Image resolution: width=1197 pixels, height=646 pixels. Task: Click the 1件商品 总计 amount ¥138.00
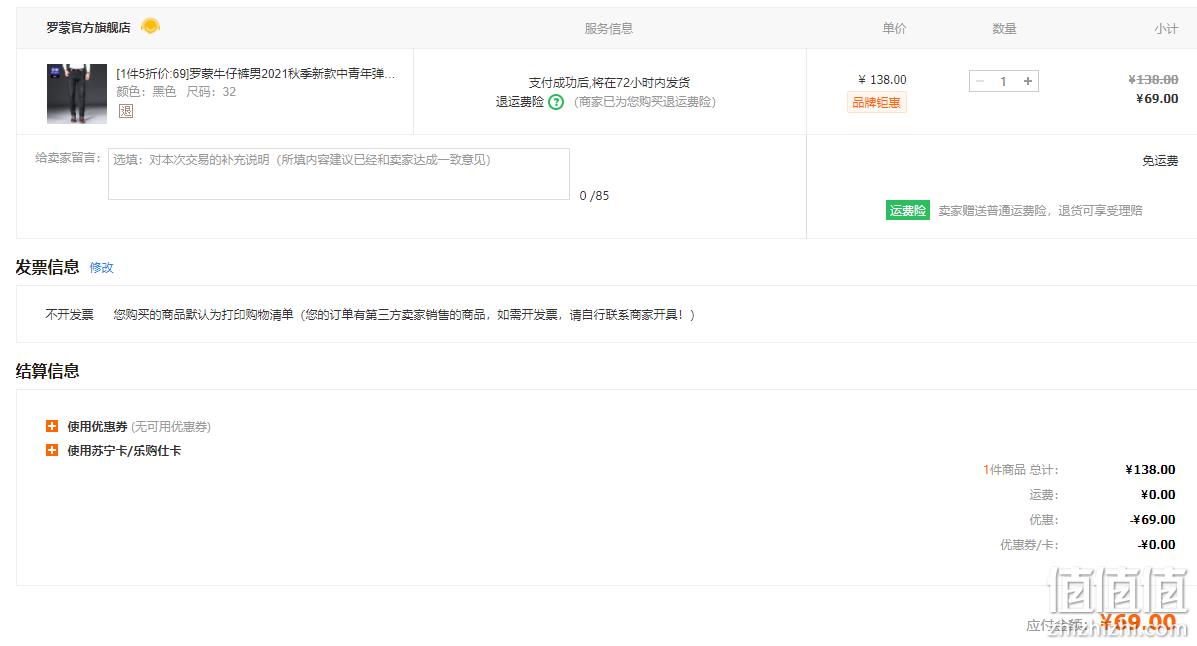click(1150, 469)
